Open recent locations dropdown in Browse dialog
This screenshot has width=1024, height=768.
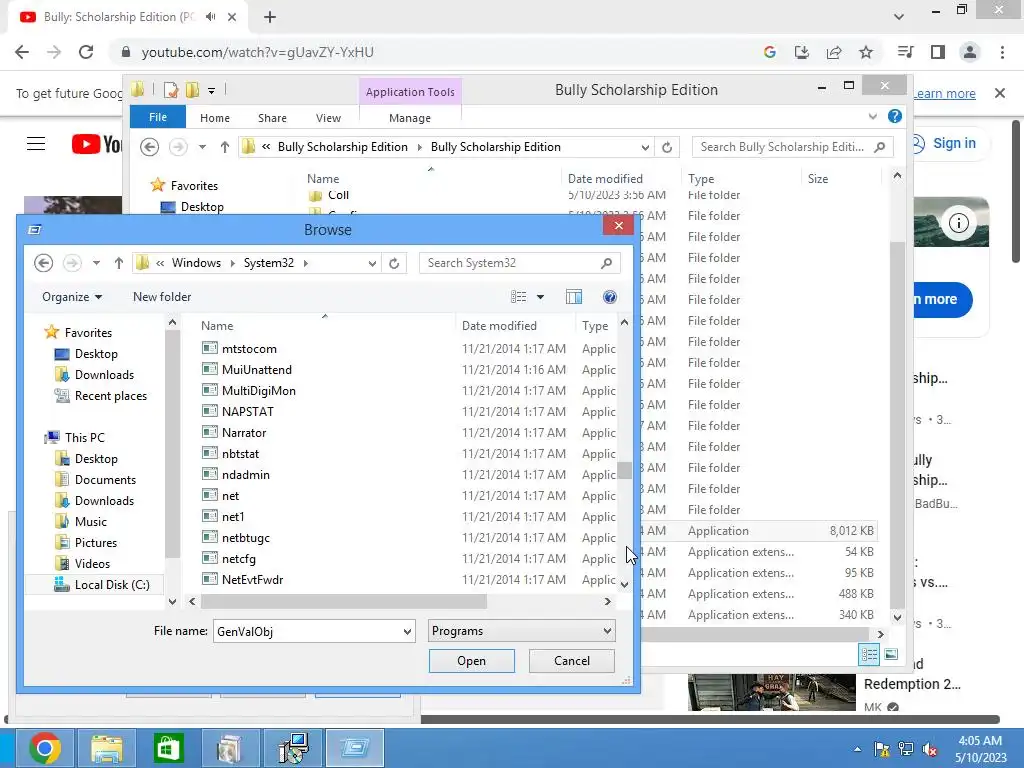(x=96, y=263)
